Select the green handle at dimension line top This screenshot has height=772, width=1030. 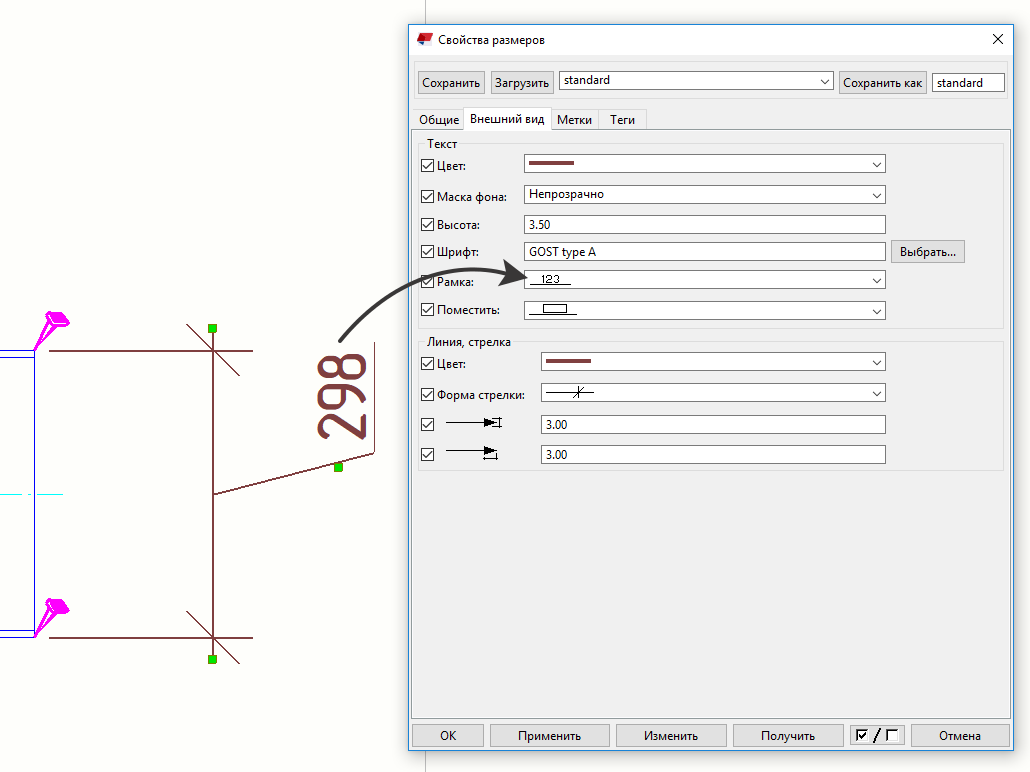[212, 328]
